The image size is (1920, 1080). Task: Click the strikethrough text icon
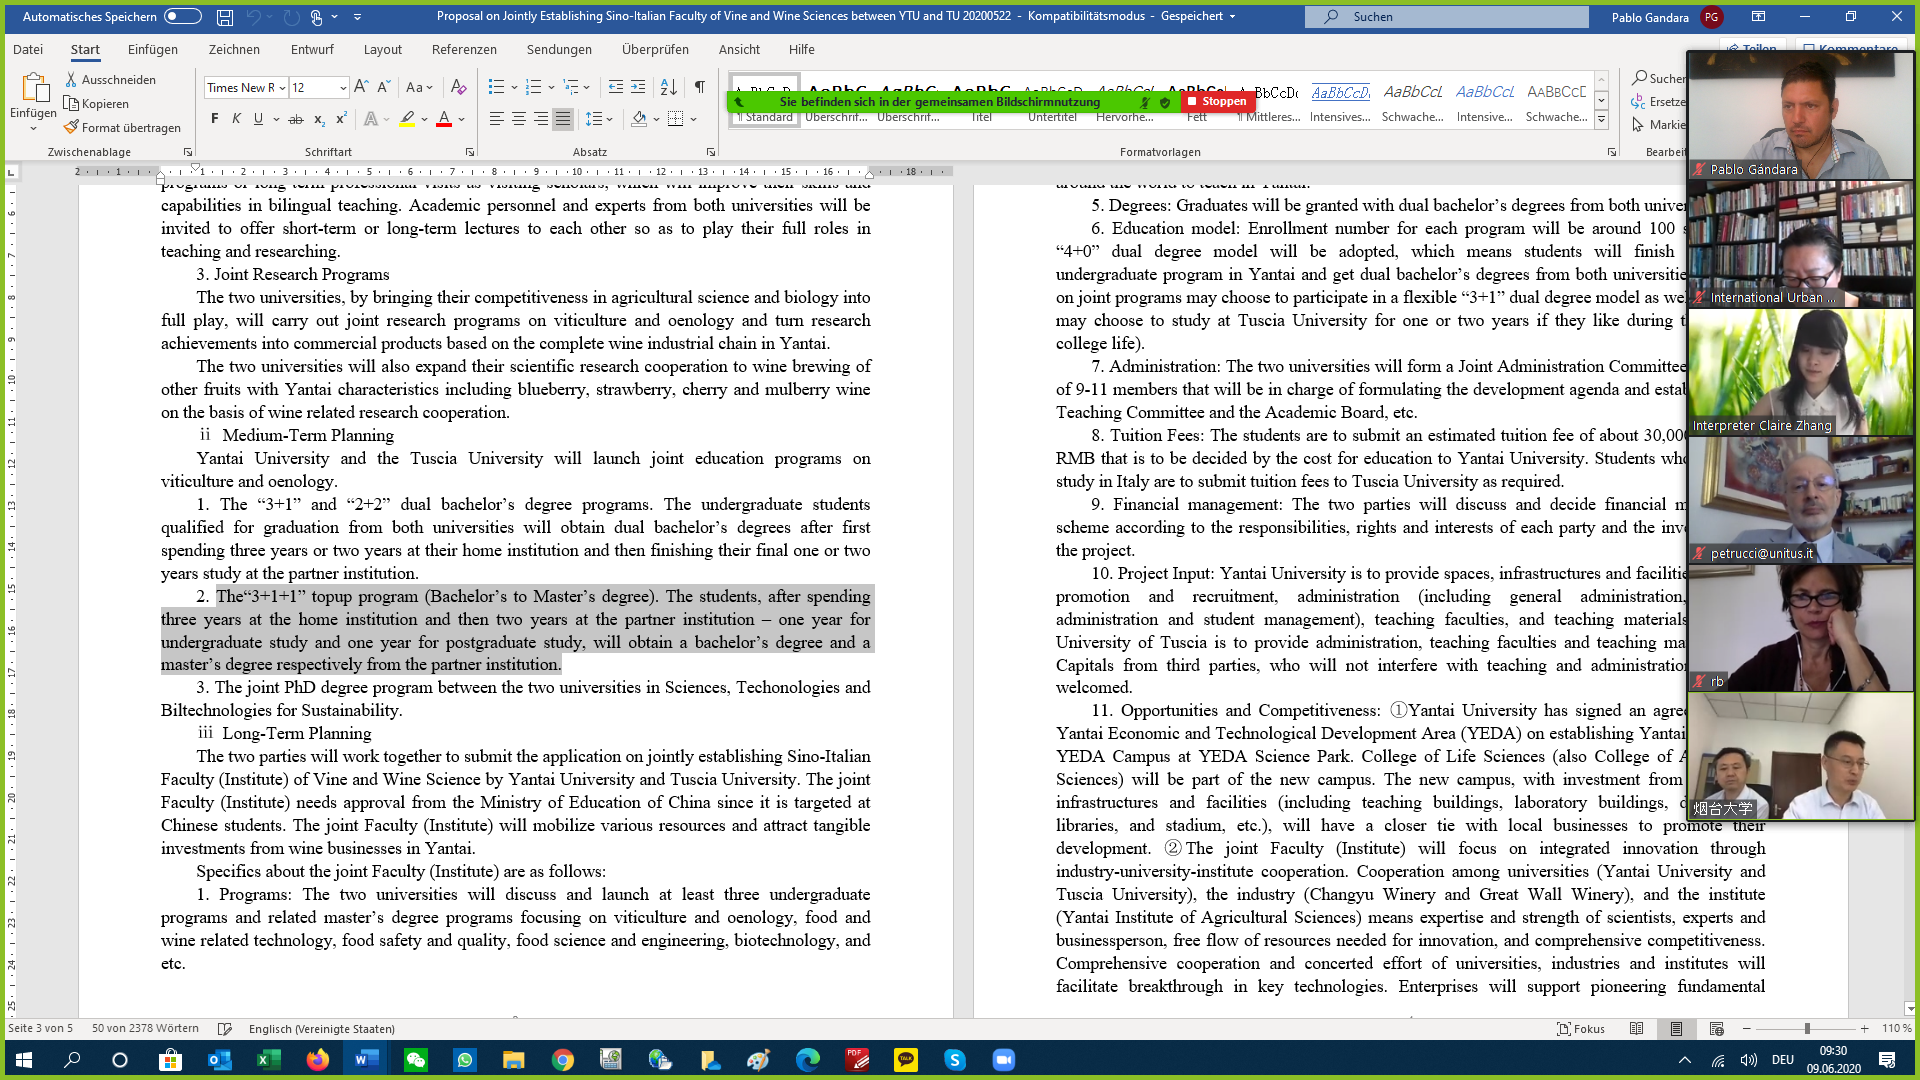[295, 119]
